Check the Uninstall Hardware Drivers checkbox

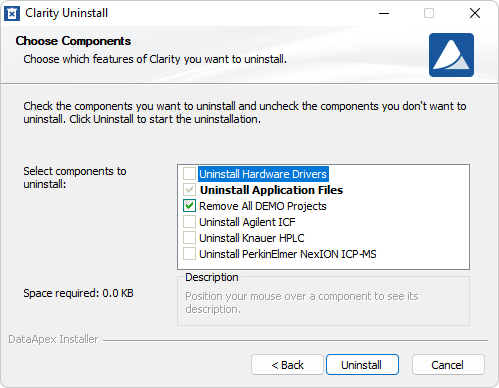(x=189, y=174)
